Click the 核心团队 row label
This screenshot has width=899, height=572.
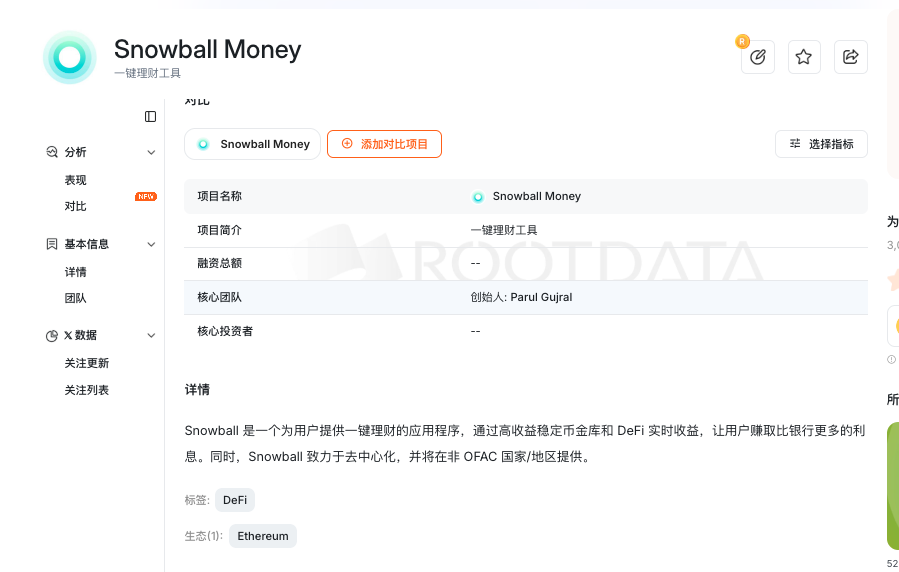coord(220,297)
